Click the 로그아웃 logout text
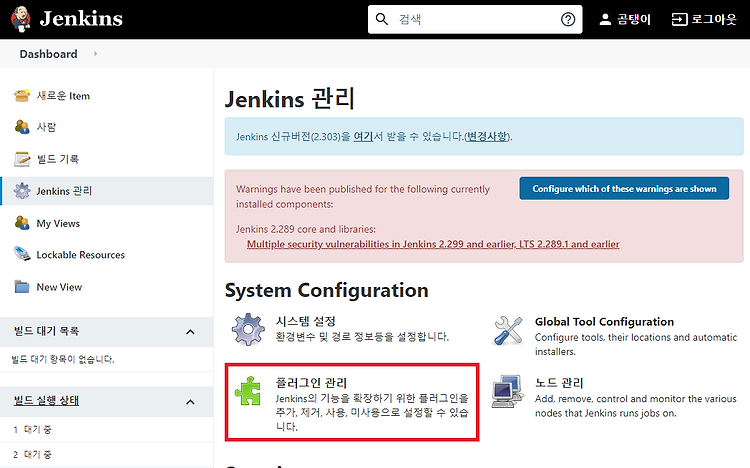The height and width of the screenshot is (468, 750). point(714,19)
